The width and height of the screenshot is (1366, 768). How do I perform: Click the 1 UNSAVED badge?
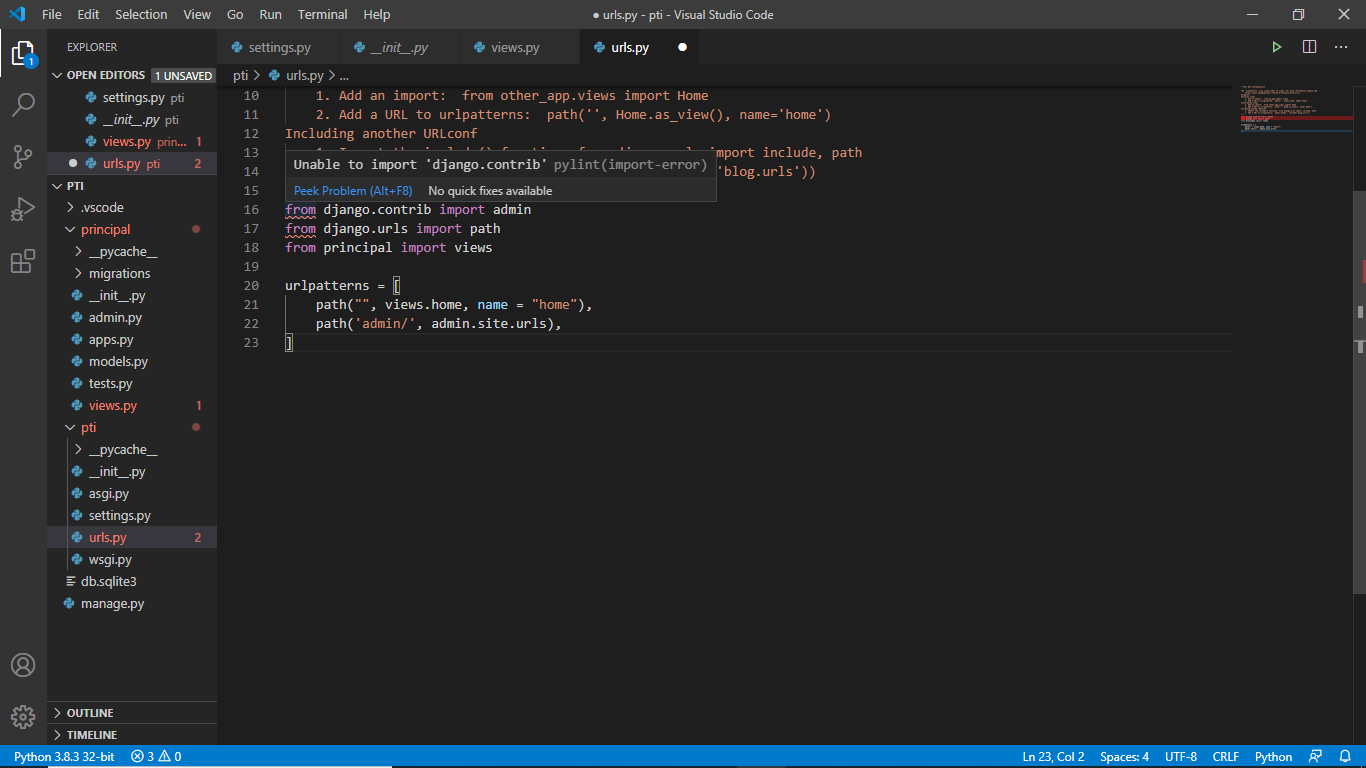click(x=184, y=76)
